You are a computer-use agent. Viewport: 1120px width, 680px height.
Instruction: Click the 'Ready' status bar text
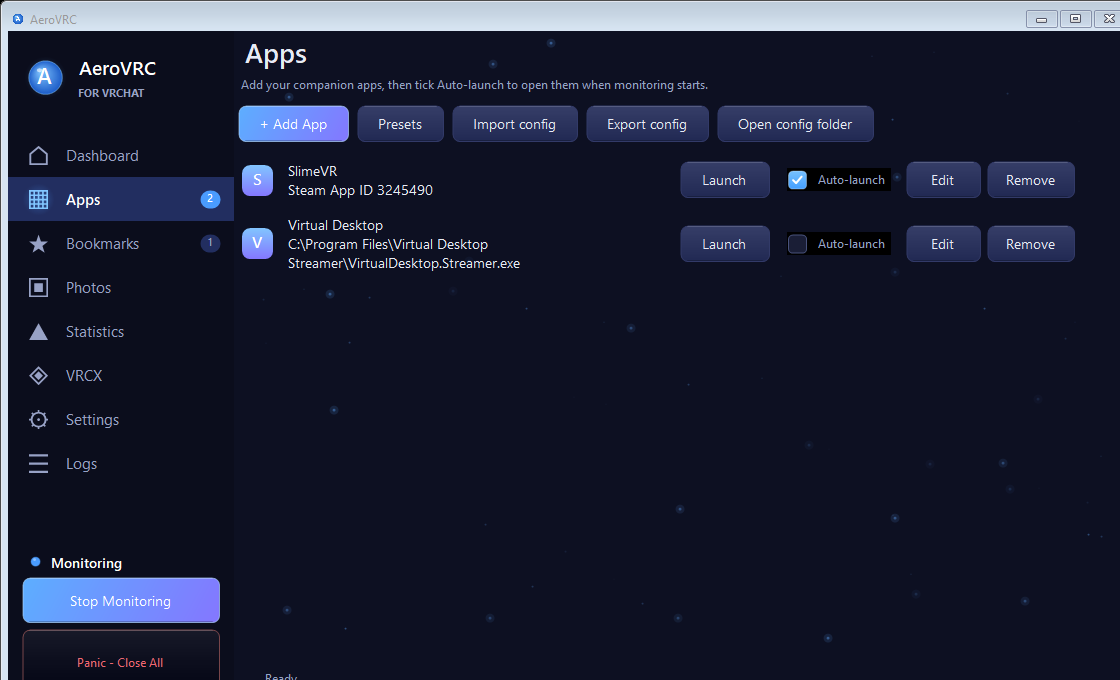[x=281, y=676]
